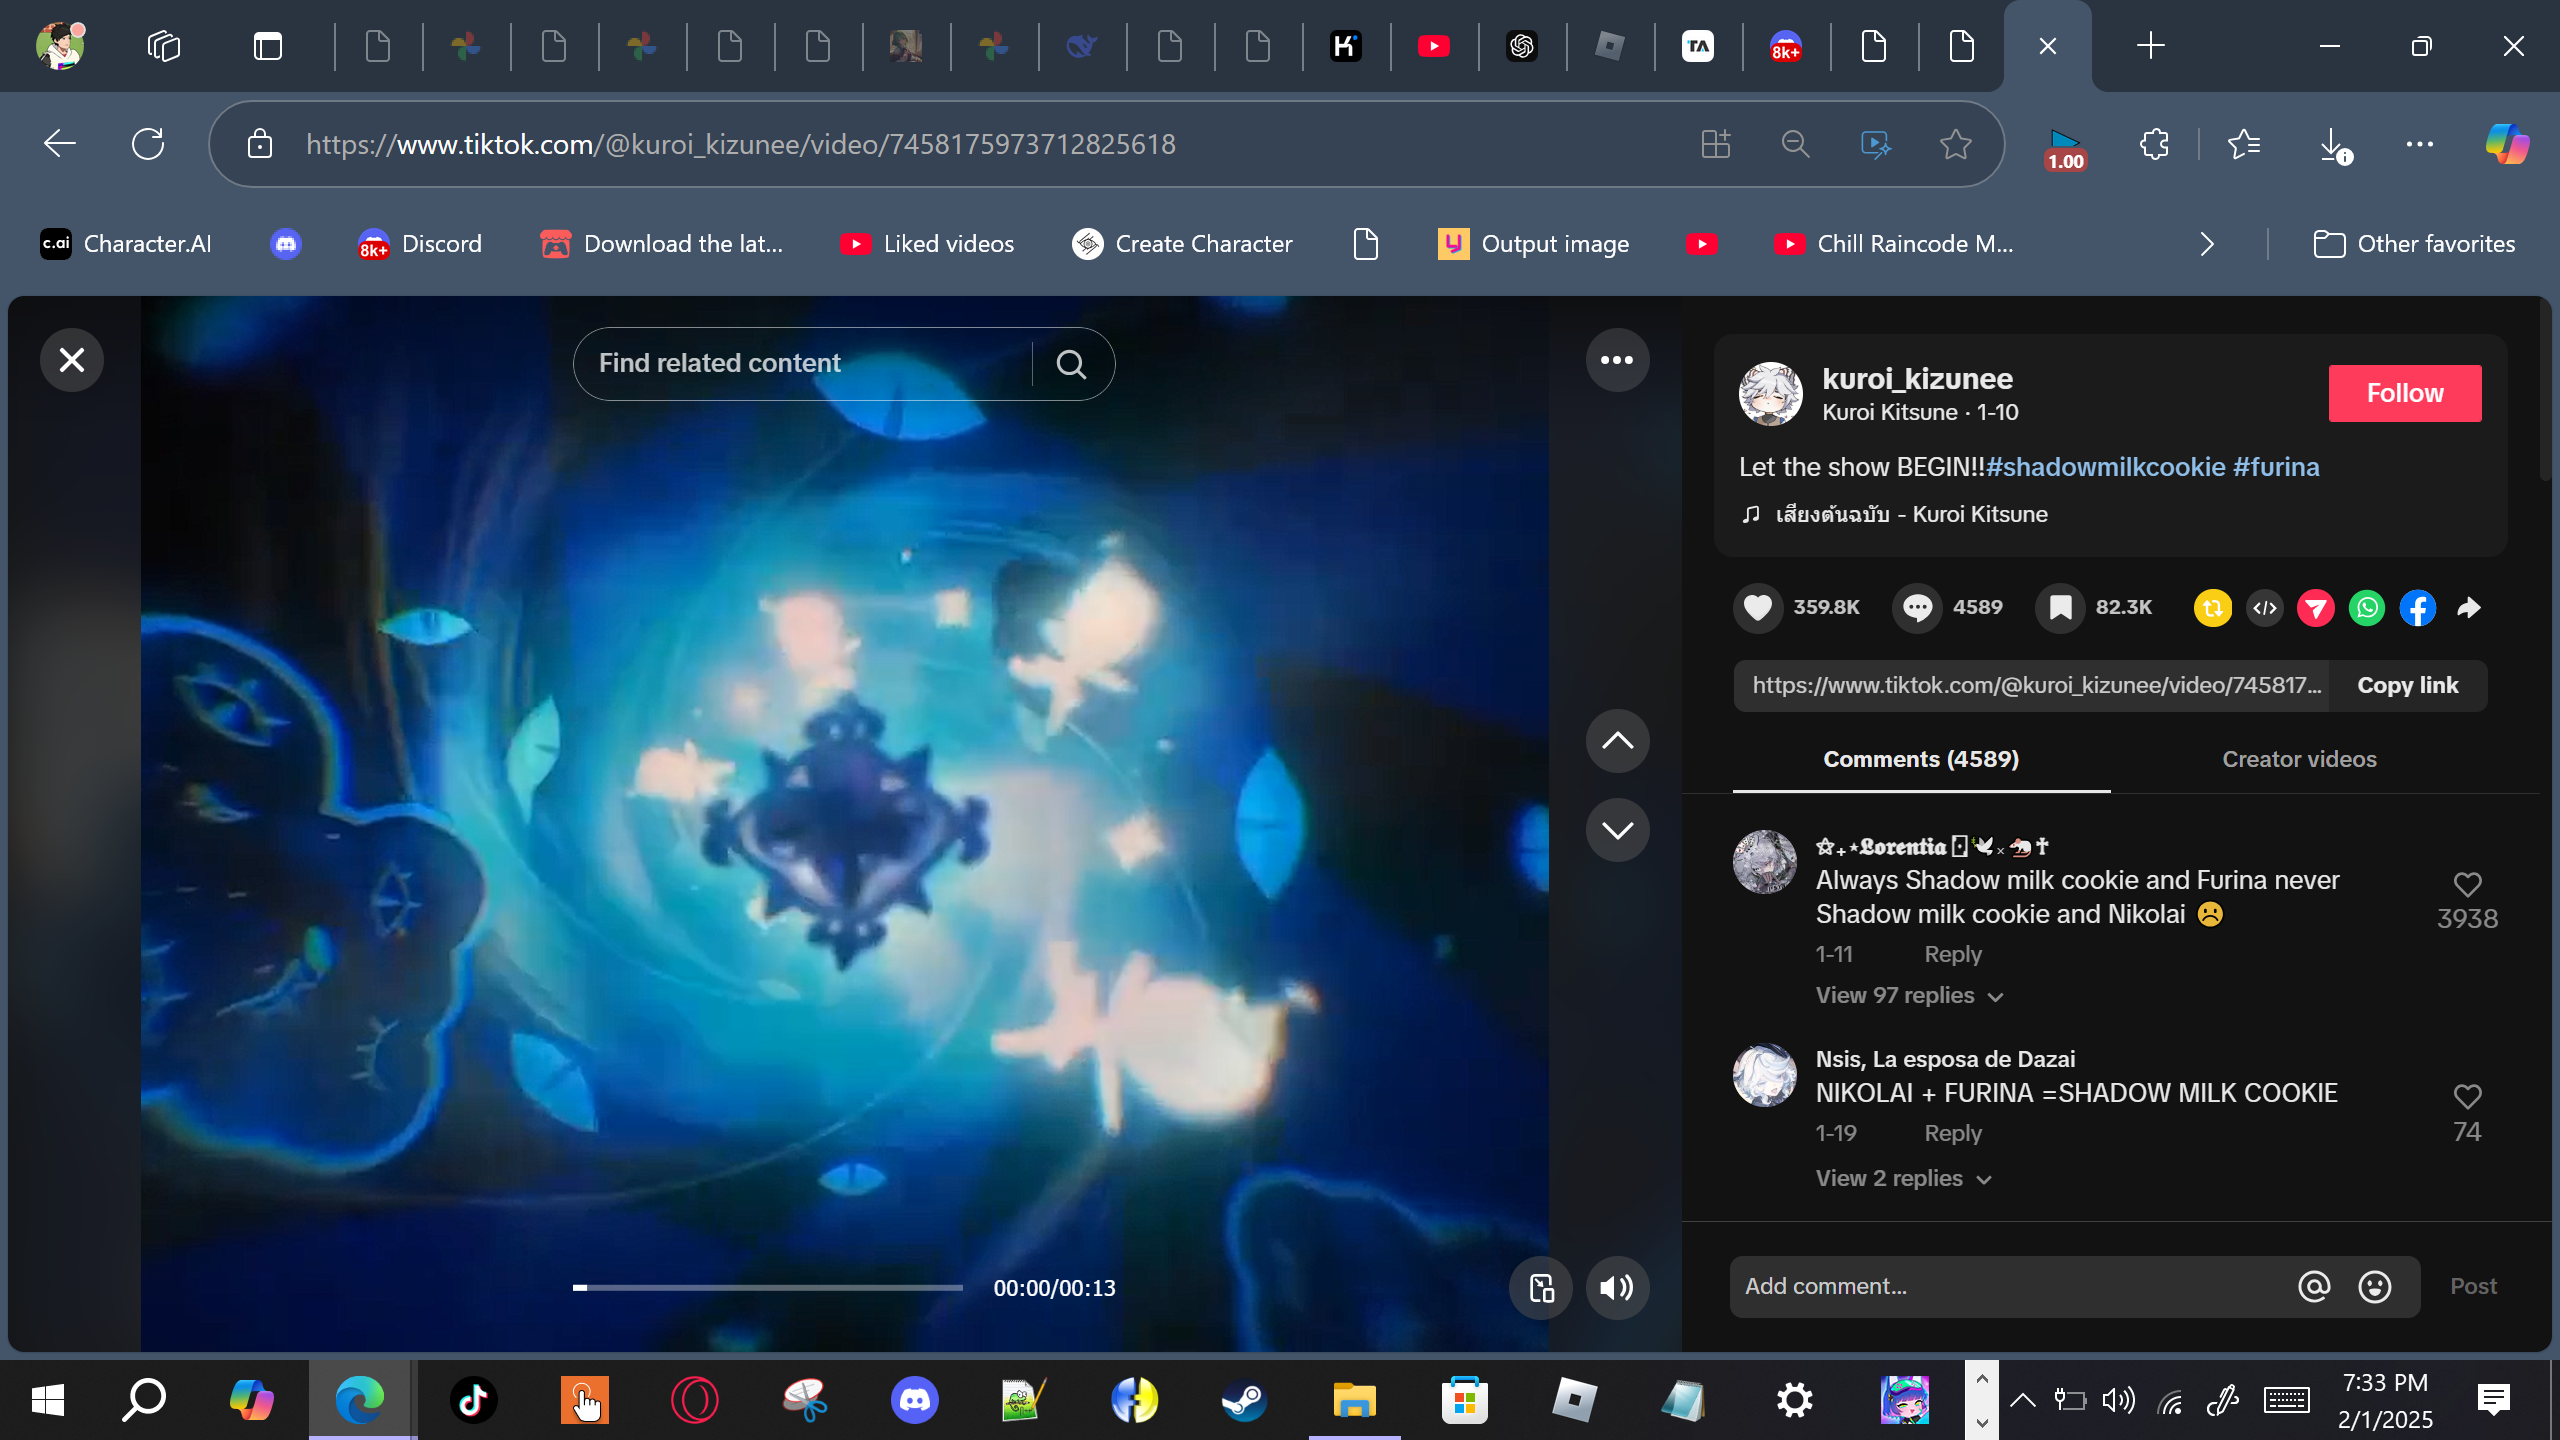This screenshot has width=2560, height=1440.
Task: Open the video three-dot more menu
Action: 1616,360
